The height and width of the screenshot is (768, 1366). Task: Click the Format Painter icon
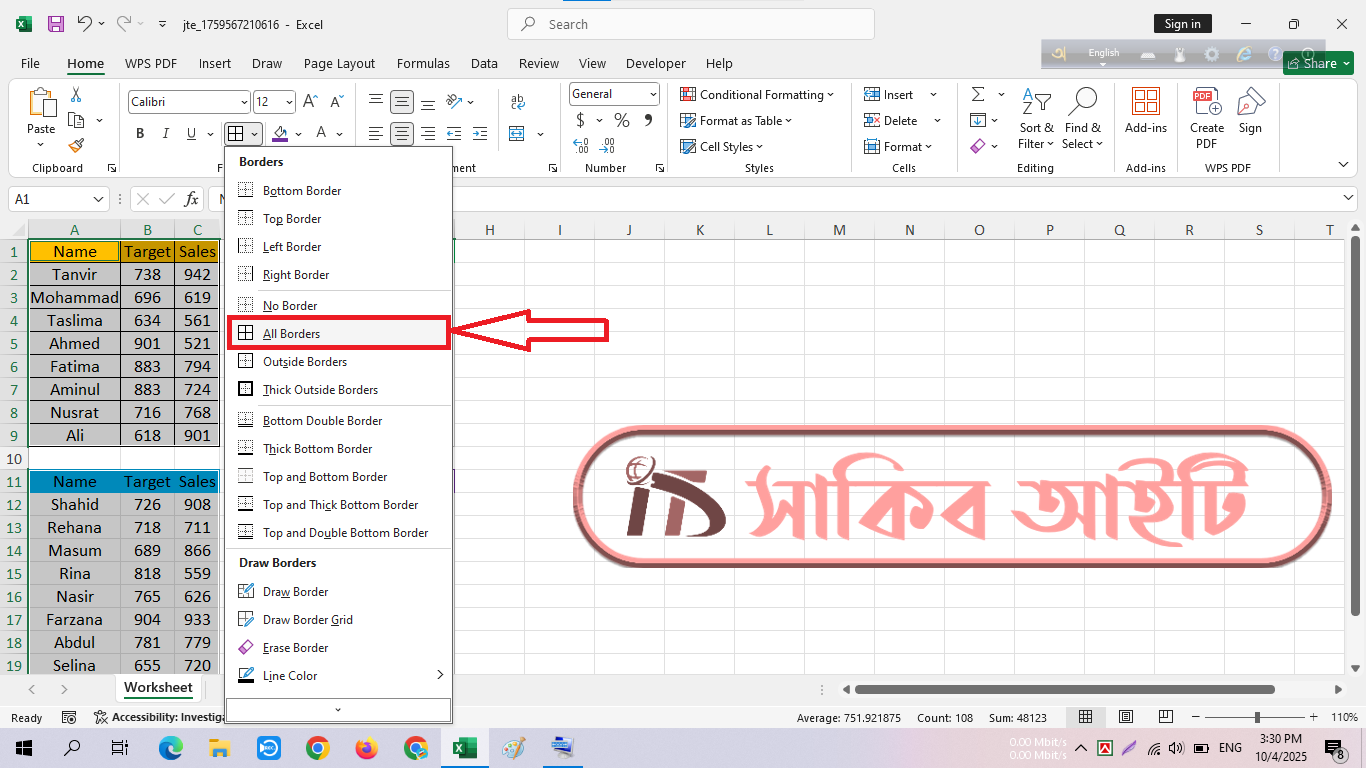(76, 146)
